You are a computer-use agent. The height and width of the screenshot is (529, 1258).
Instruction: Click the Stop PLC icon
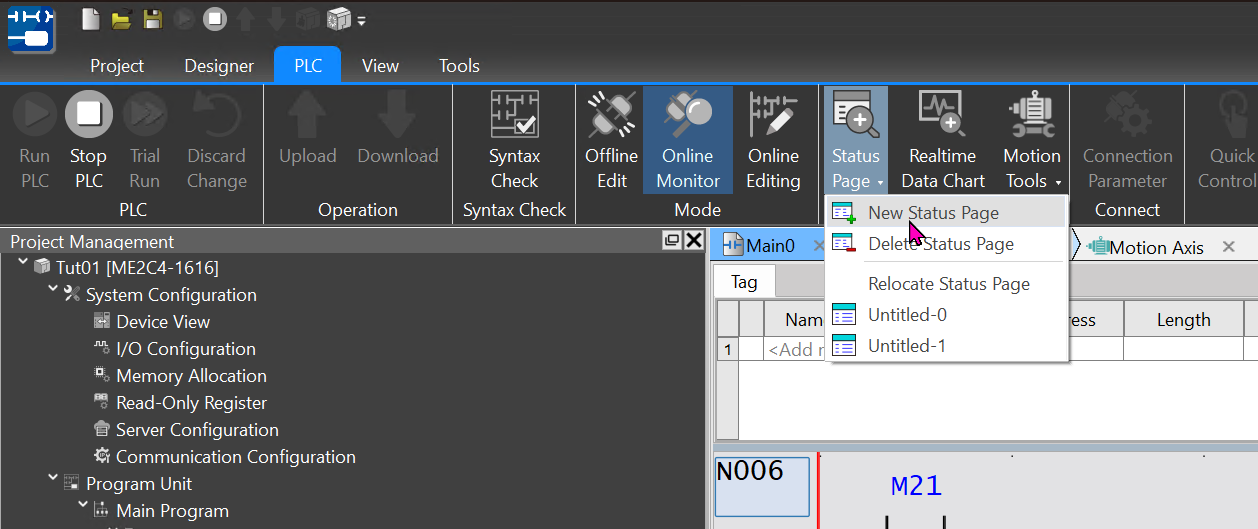click(88, 114)
